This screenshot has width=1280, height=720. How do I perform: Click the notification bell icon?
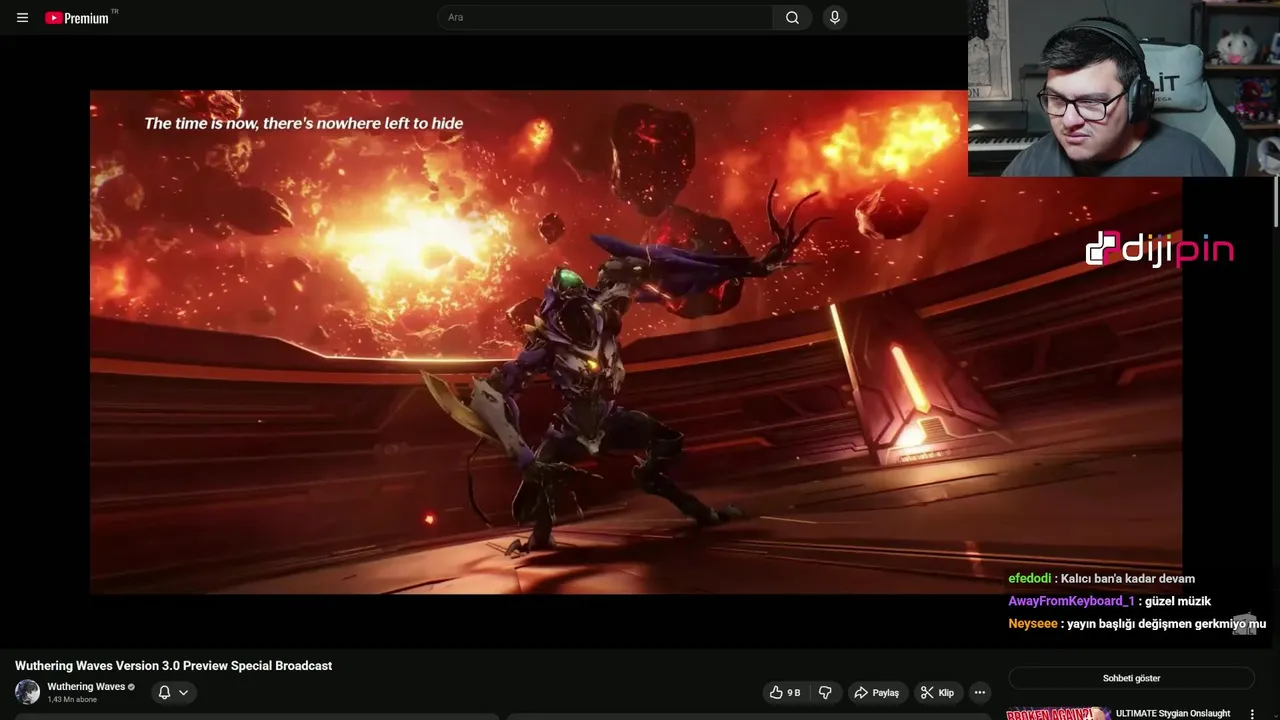tap(164, 692)
